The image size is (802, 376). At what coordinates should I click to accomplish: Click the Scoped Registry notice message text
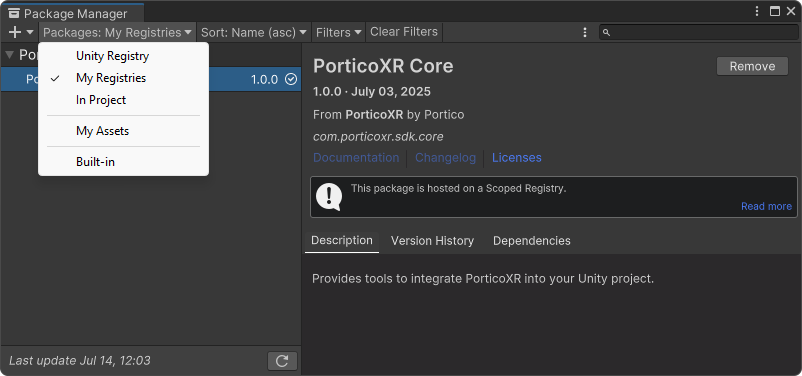[x=458, y=188]
